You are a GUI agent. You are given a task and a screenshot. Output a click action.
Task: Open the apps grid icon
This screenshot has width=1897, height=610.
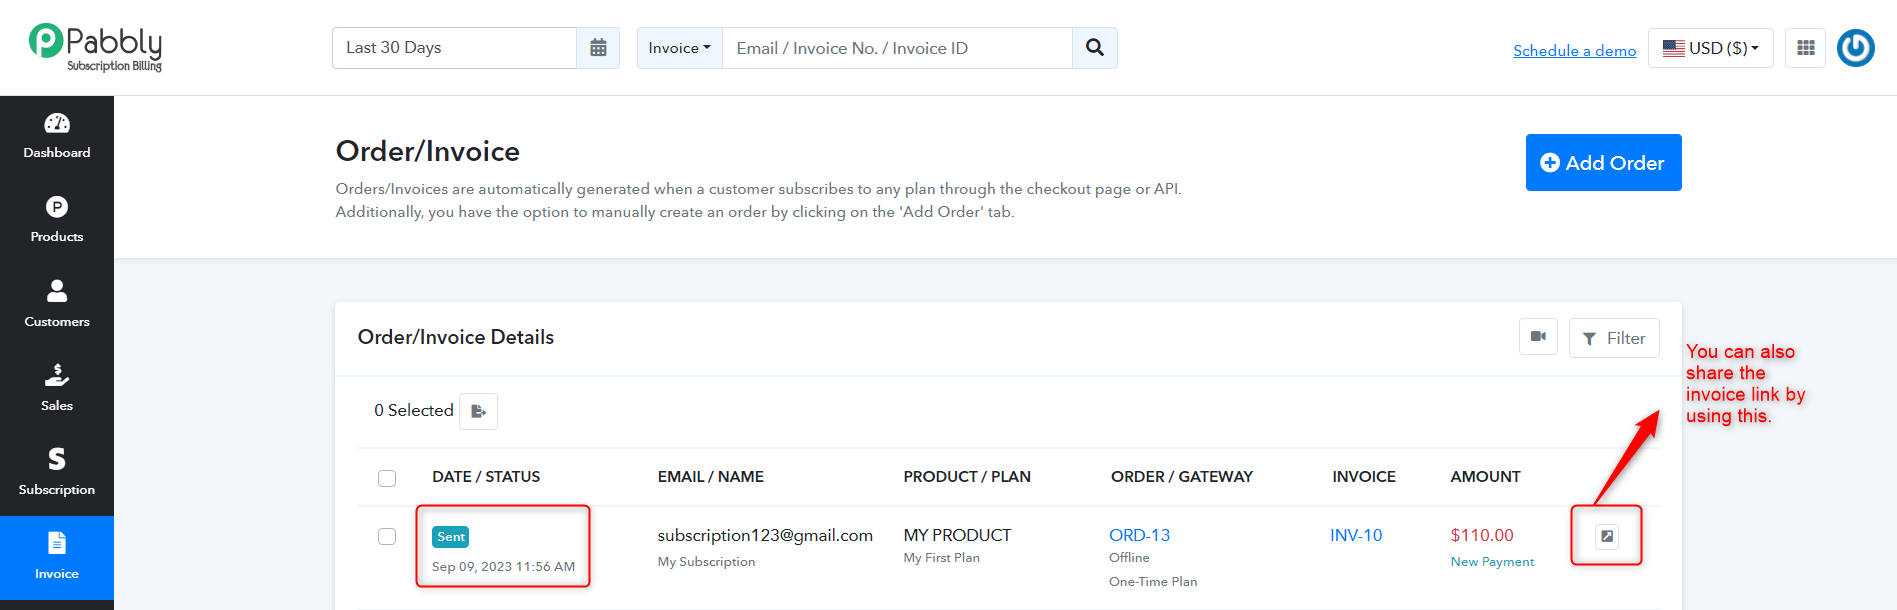tap(1806, 48)
